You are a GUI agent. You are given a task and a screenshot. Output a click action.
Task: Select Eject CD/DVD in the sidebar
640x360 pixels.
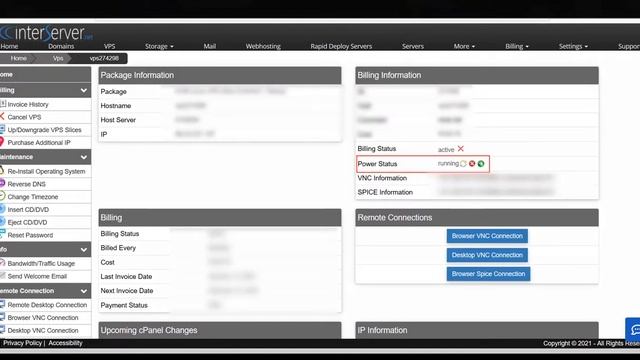27,222
